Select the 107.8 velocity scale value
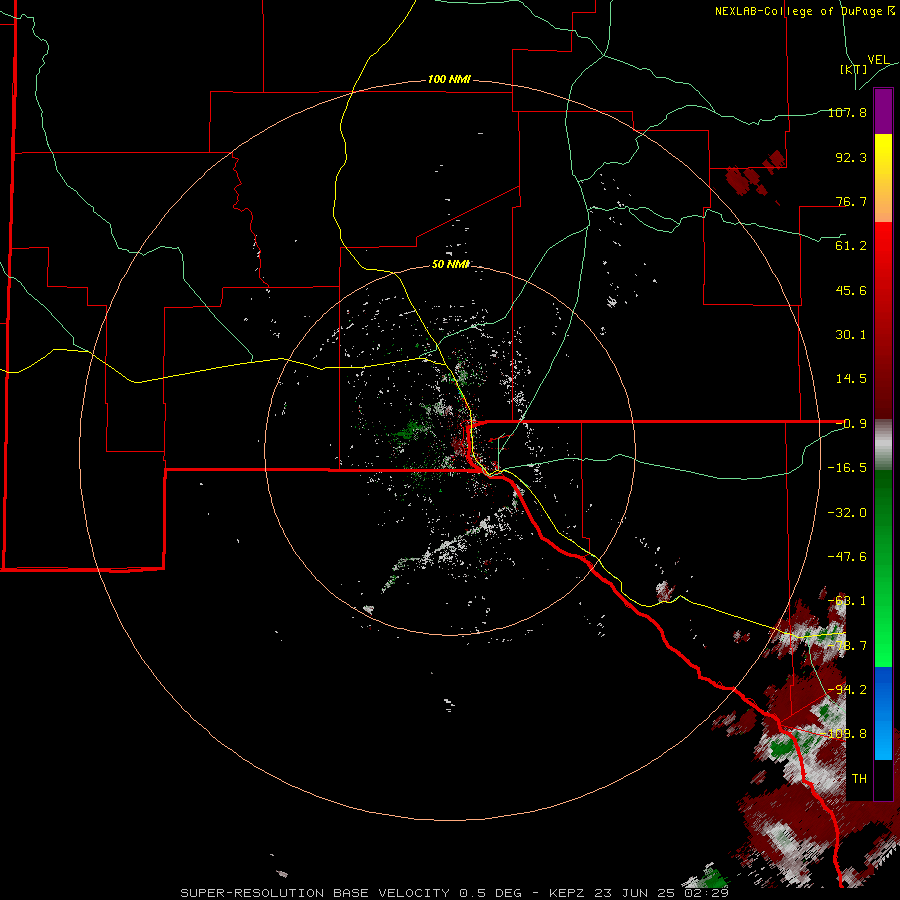 [x=847, y=112]
